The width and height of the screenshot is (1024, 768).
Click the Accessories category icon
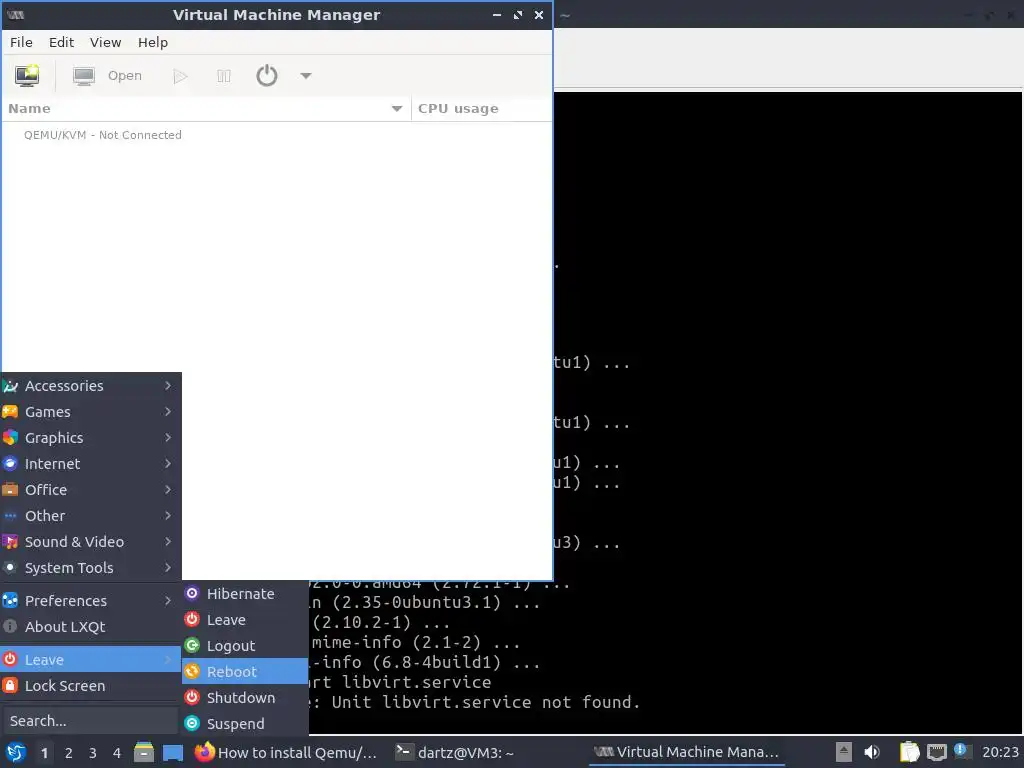tap(10, 386)
